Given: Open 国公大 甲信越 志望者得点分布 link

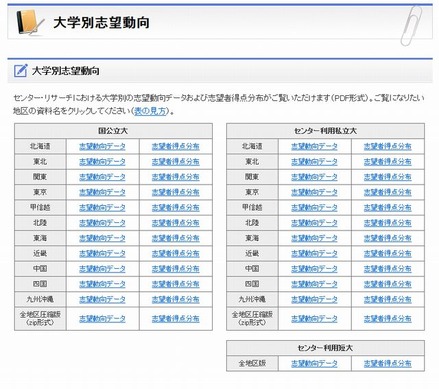Looking at the screenshot, I should (x=175, y=208).
